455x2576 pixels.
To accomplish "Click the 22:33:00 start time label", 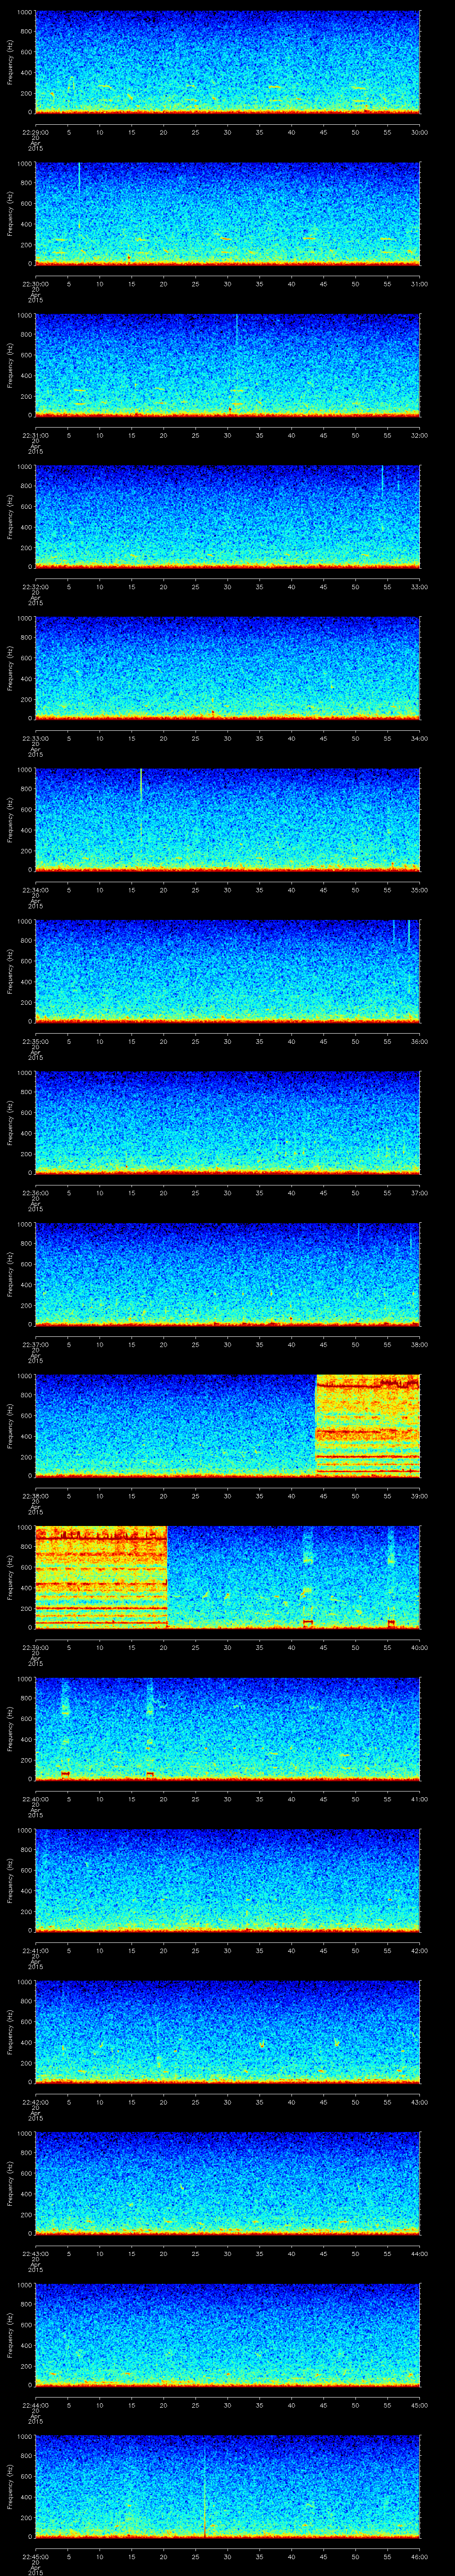I will (x=35, y=738).
